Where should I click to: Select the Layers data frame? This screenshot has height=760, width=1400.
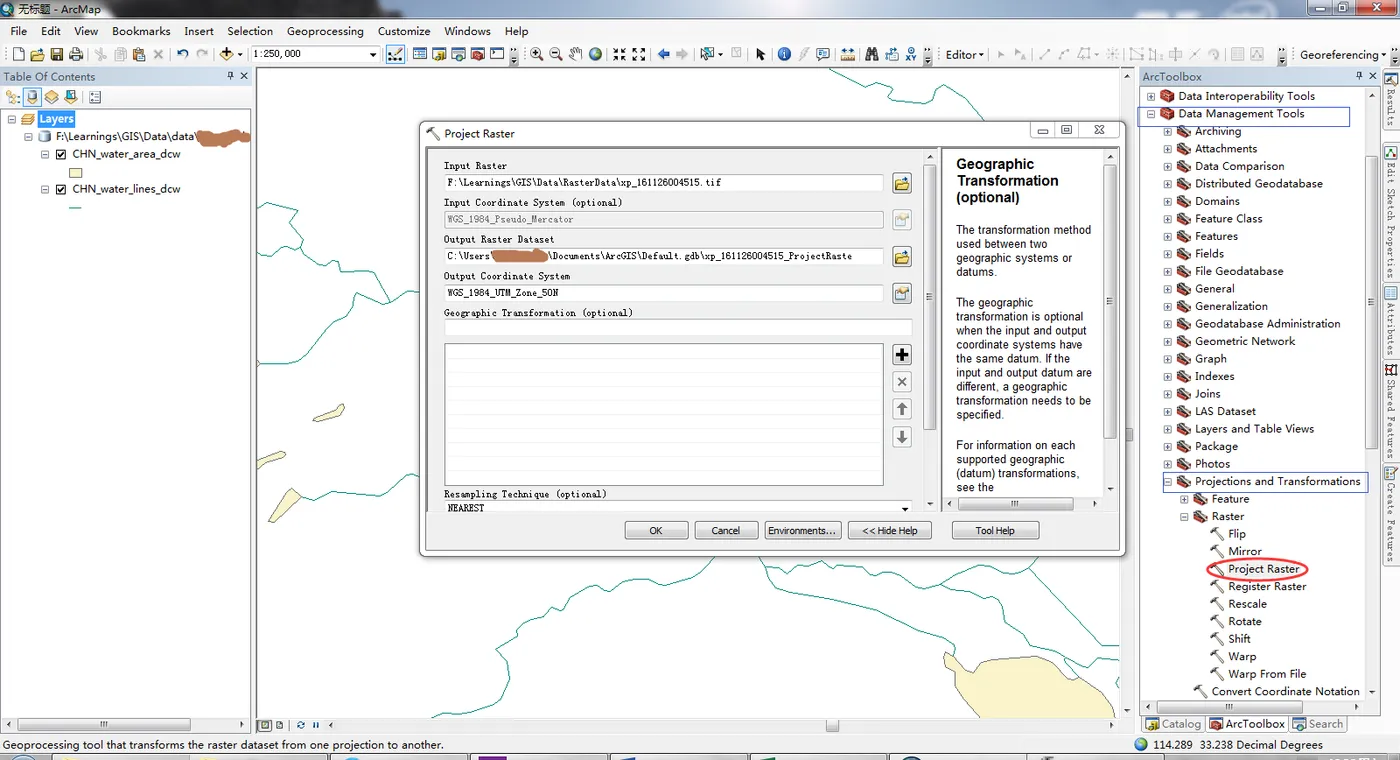pos(56,119)
